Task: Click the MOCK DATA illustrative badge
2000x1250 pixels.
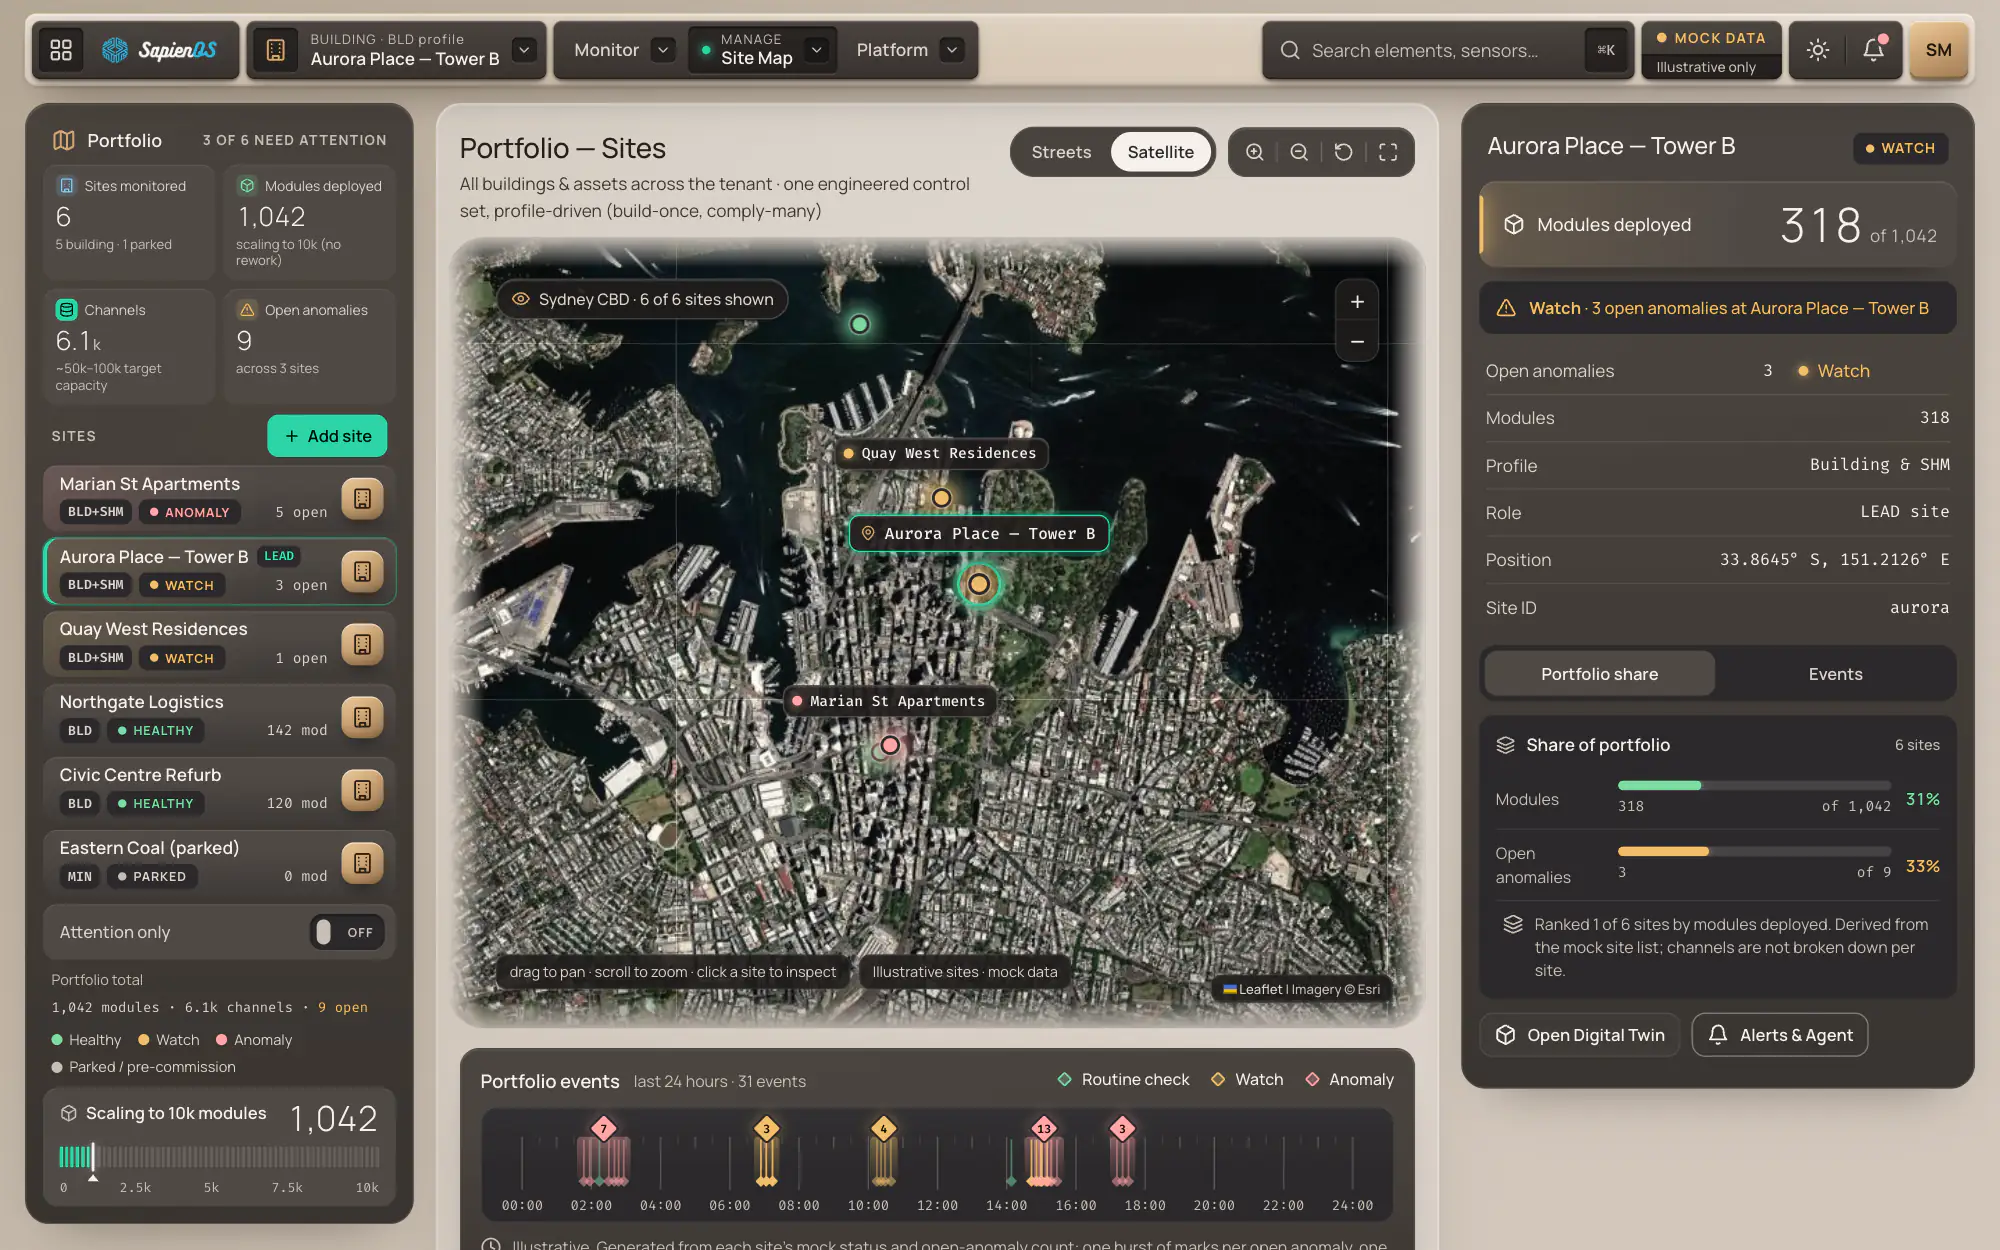Action: coord(1711,51)
